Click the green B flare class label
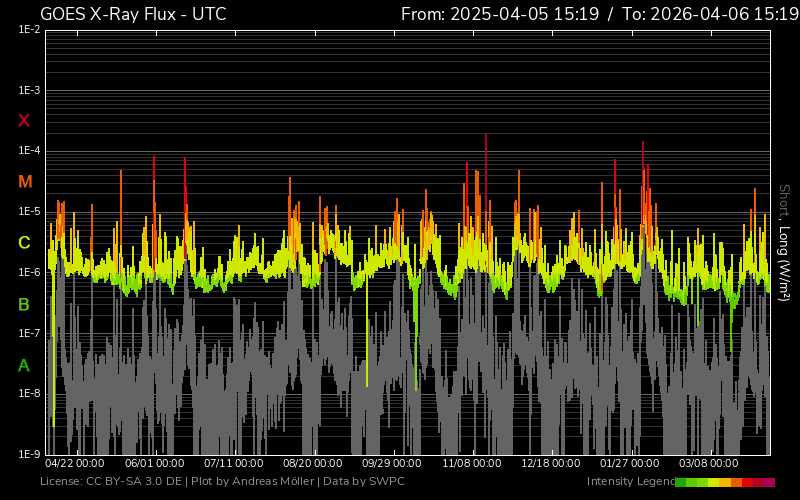Viewport: 800px width, 500px height. point(24,304)
